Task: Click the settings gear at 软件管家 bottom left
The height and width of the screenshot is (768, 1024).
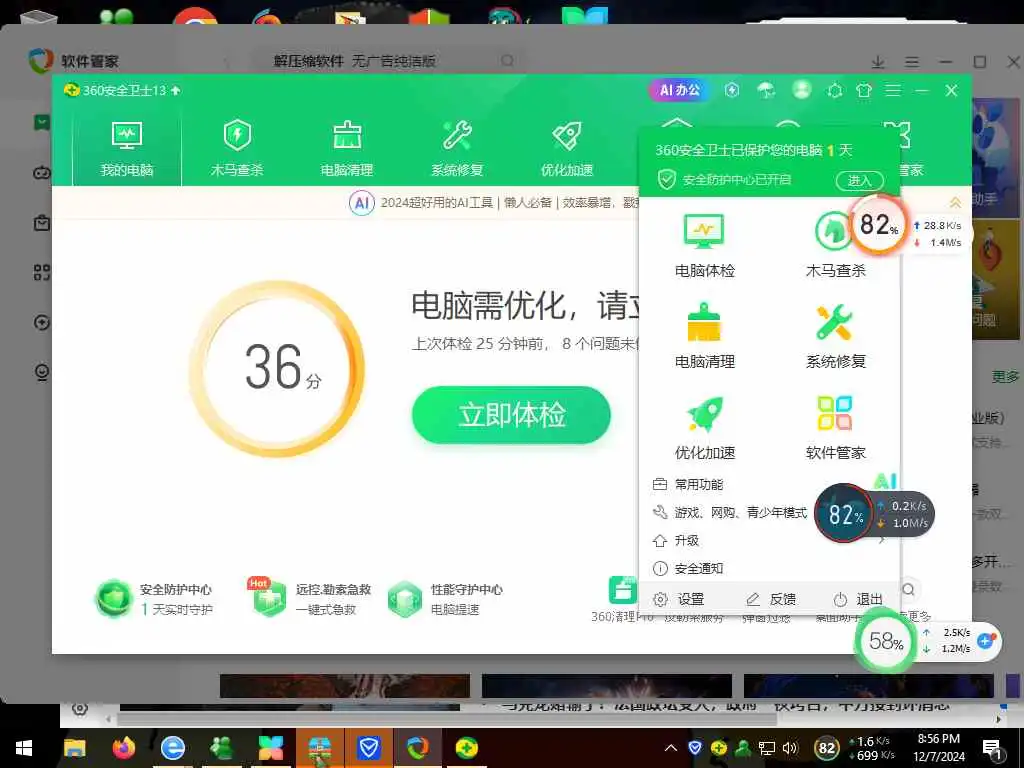Action: tap(80, 708)
